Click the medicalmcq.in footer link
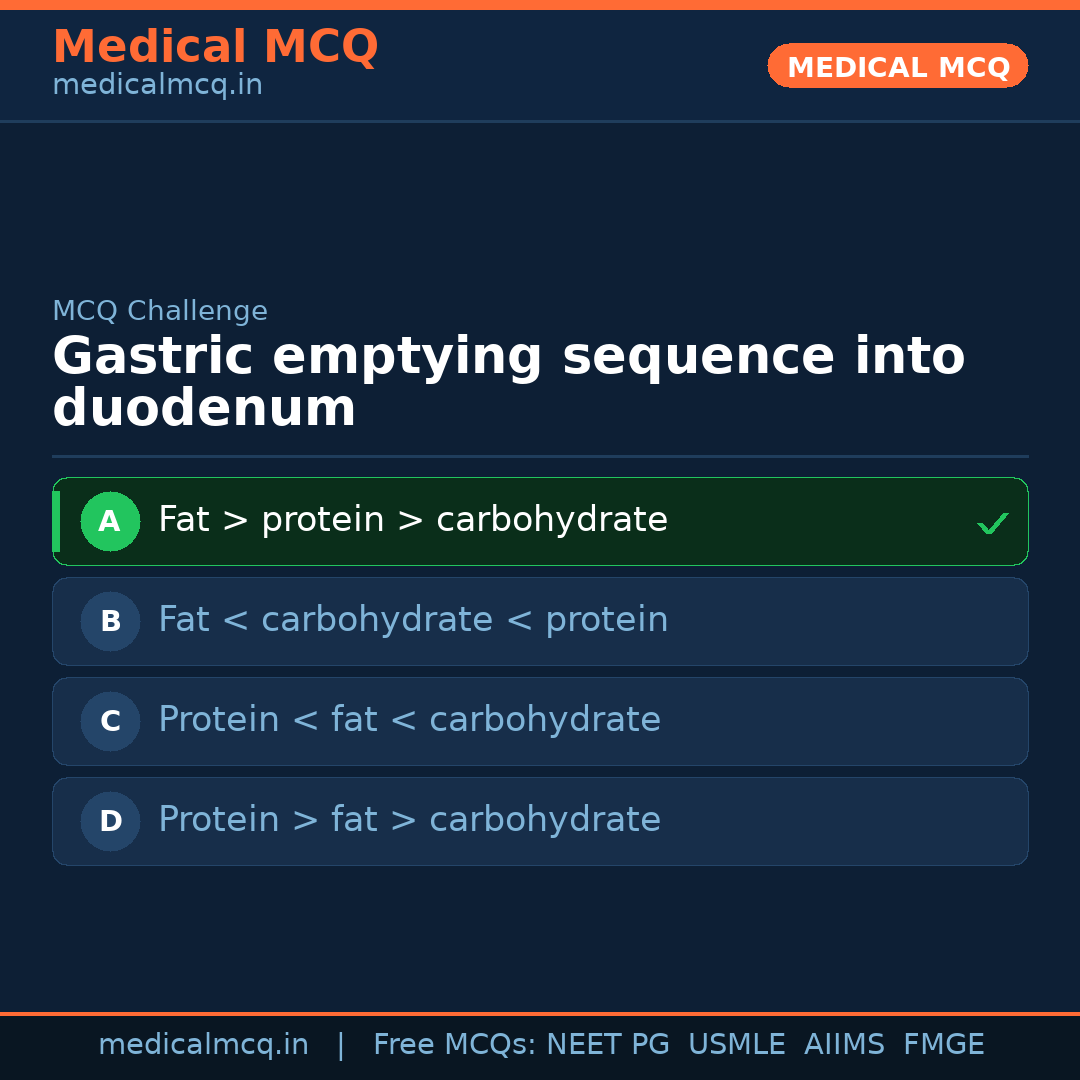The width and height of the screenshot is (1080, 1080). pos(203,1045)
